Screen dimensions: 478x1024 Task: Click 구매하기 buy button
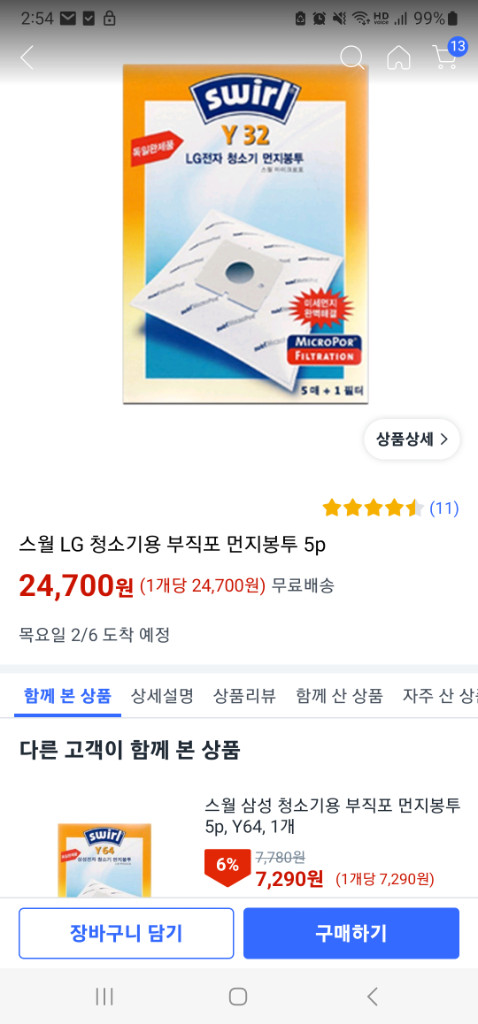[351, 933]
